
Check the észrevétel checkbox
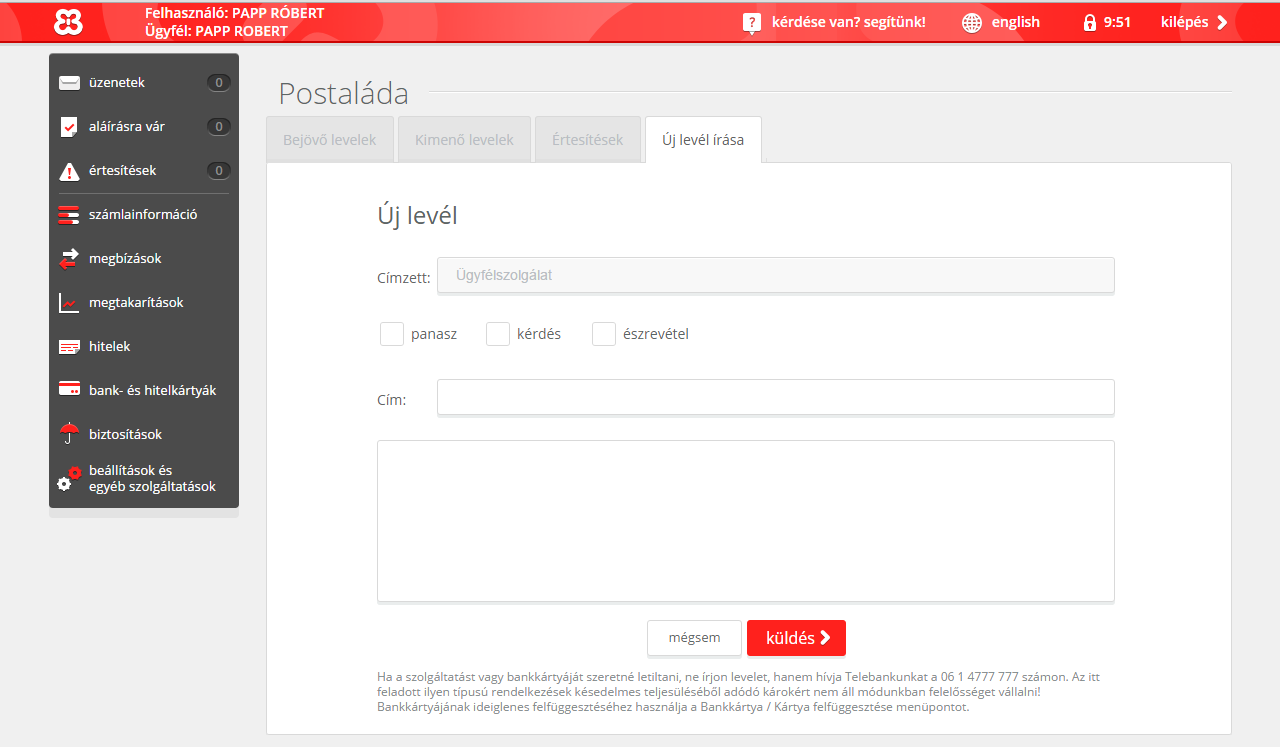point(604,334)
